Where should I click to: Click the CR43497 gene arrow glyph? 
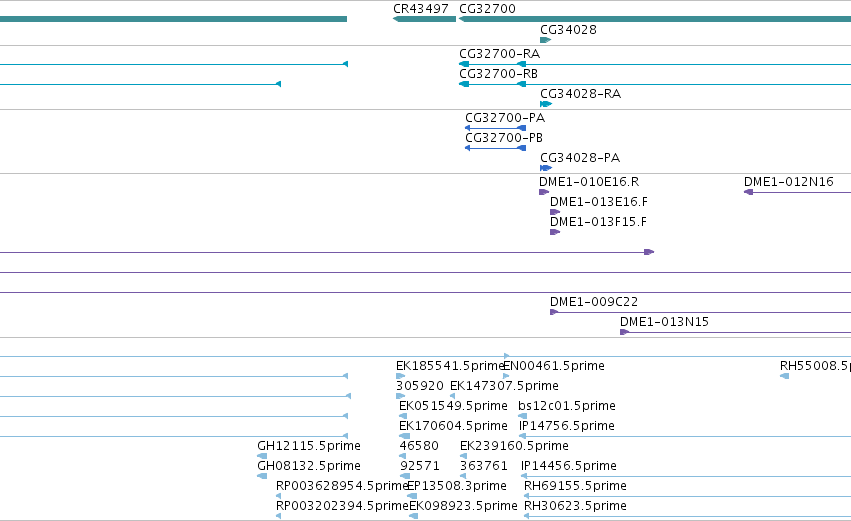424,19
